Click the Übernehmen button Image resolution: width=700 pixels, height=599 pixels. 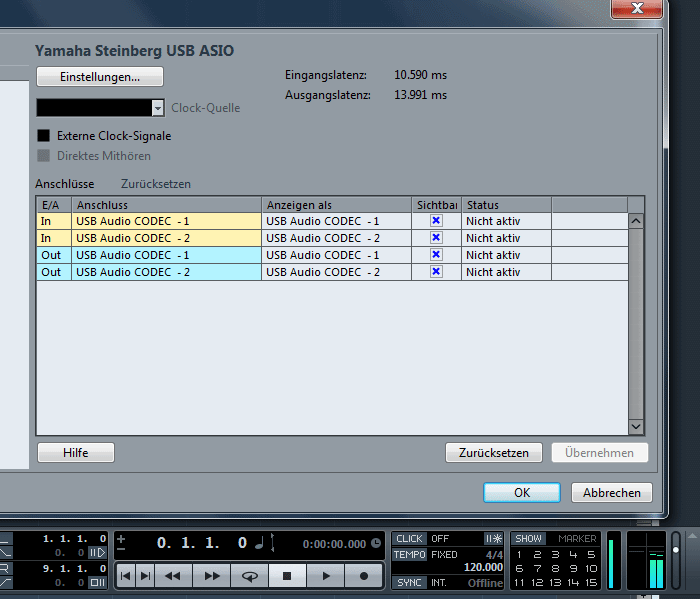pyautogui.click(x=600, y=453)
